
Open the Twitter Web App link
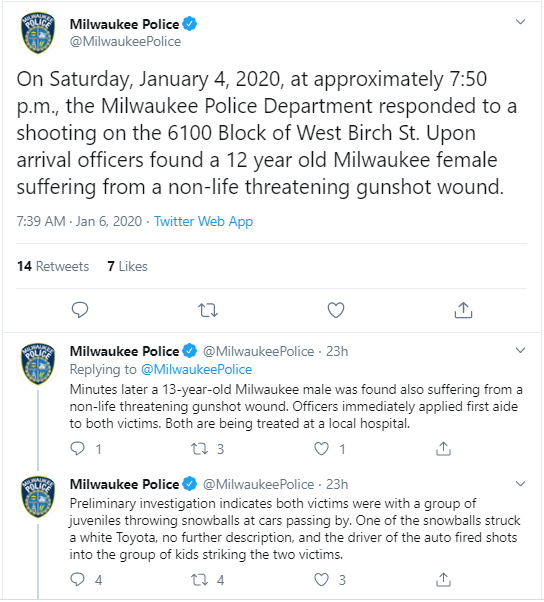tap(203, 222)
